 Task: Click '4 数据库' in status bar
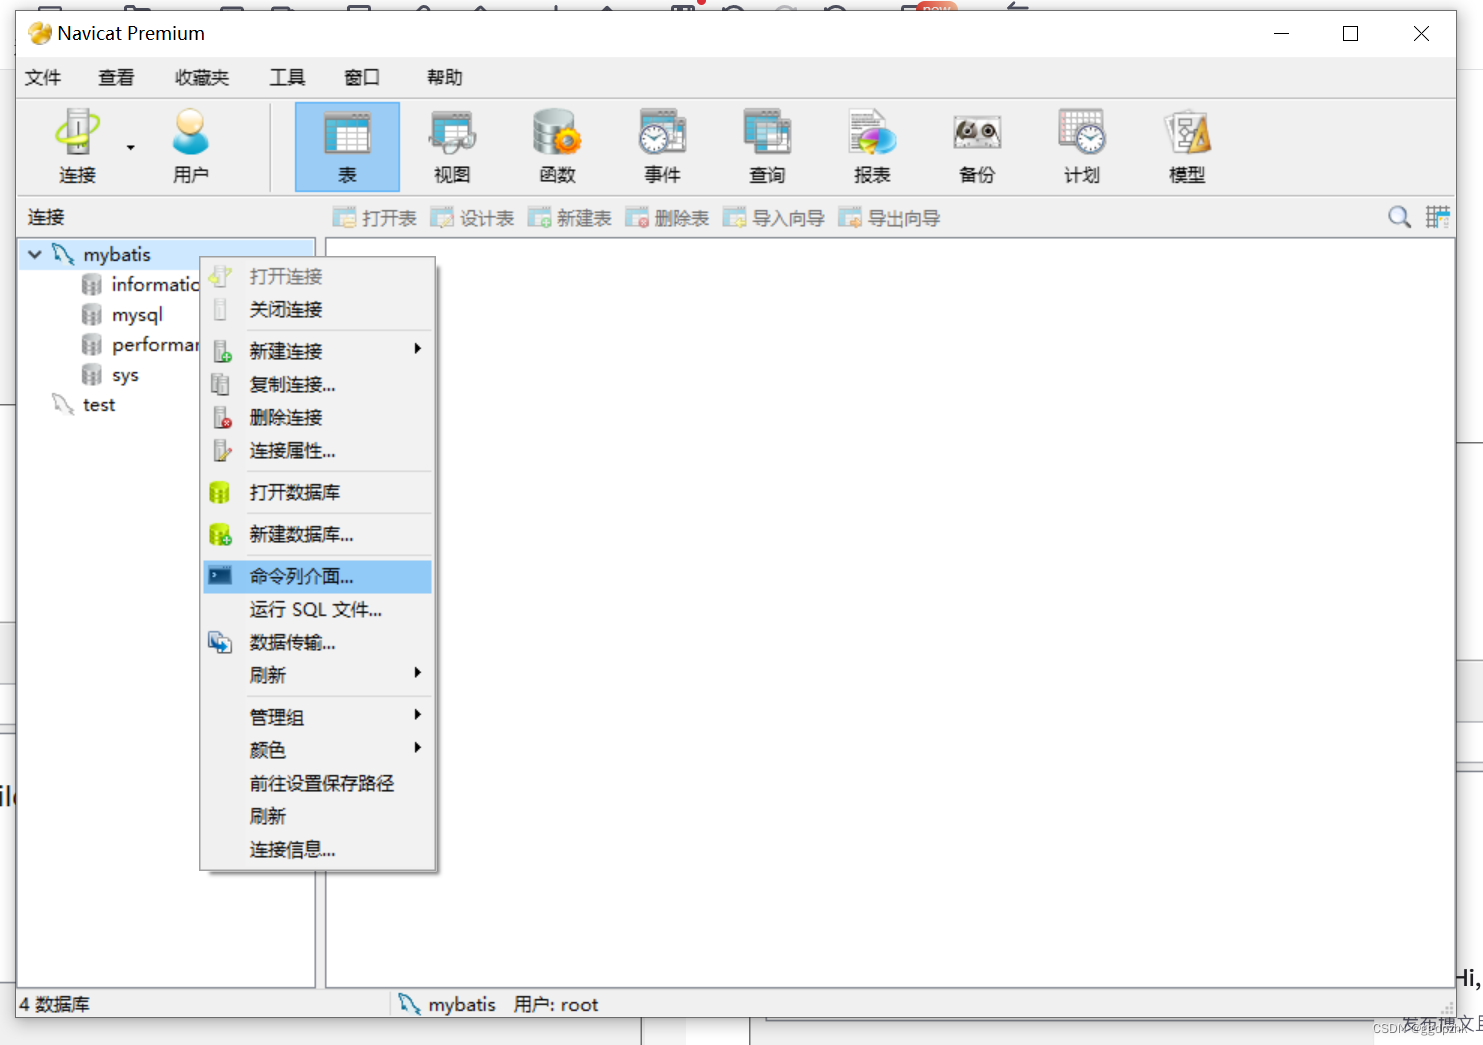(x=55, y=1004)
